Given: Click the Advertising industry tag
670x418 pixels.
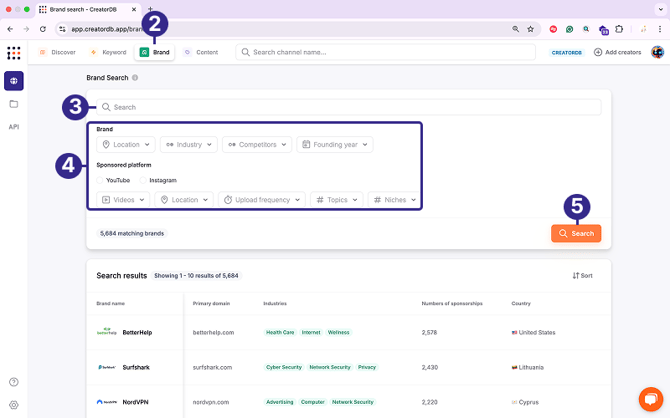Looking at the screenshot, I should [279, 402].
